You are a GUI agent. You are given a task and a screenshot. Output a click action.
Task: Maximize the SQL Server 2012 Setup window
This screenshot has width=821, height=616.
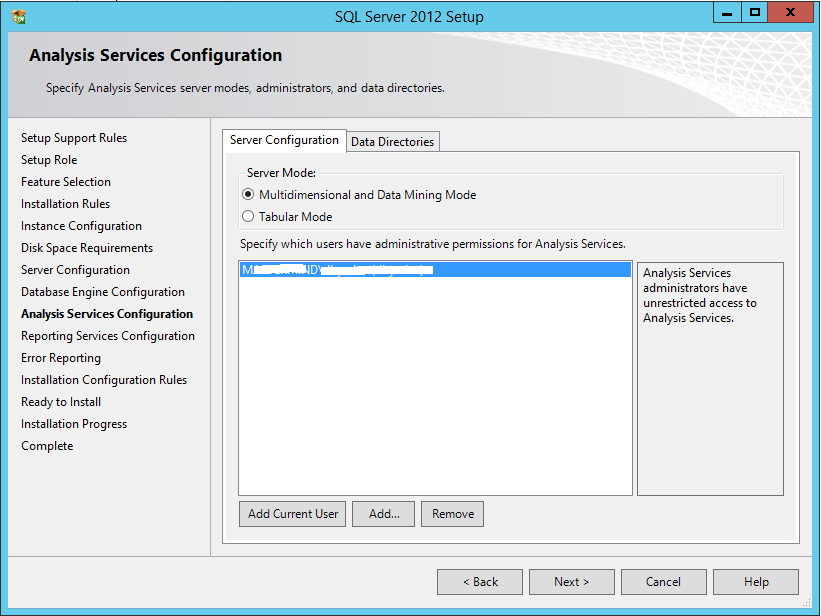coord(755,13)
